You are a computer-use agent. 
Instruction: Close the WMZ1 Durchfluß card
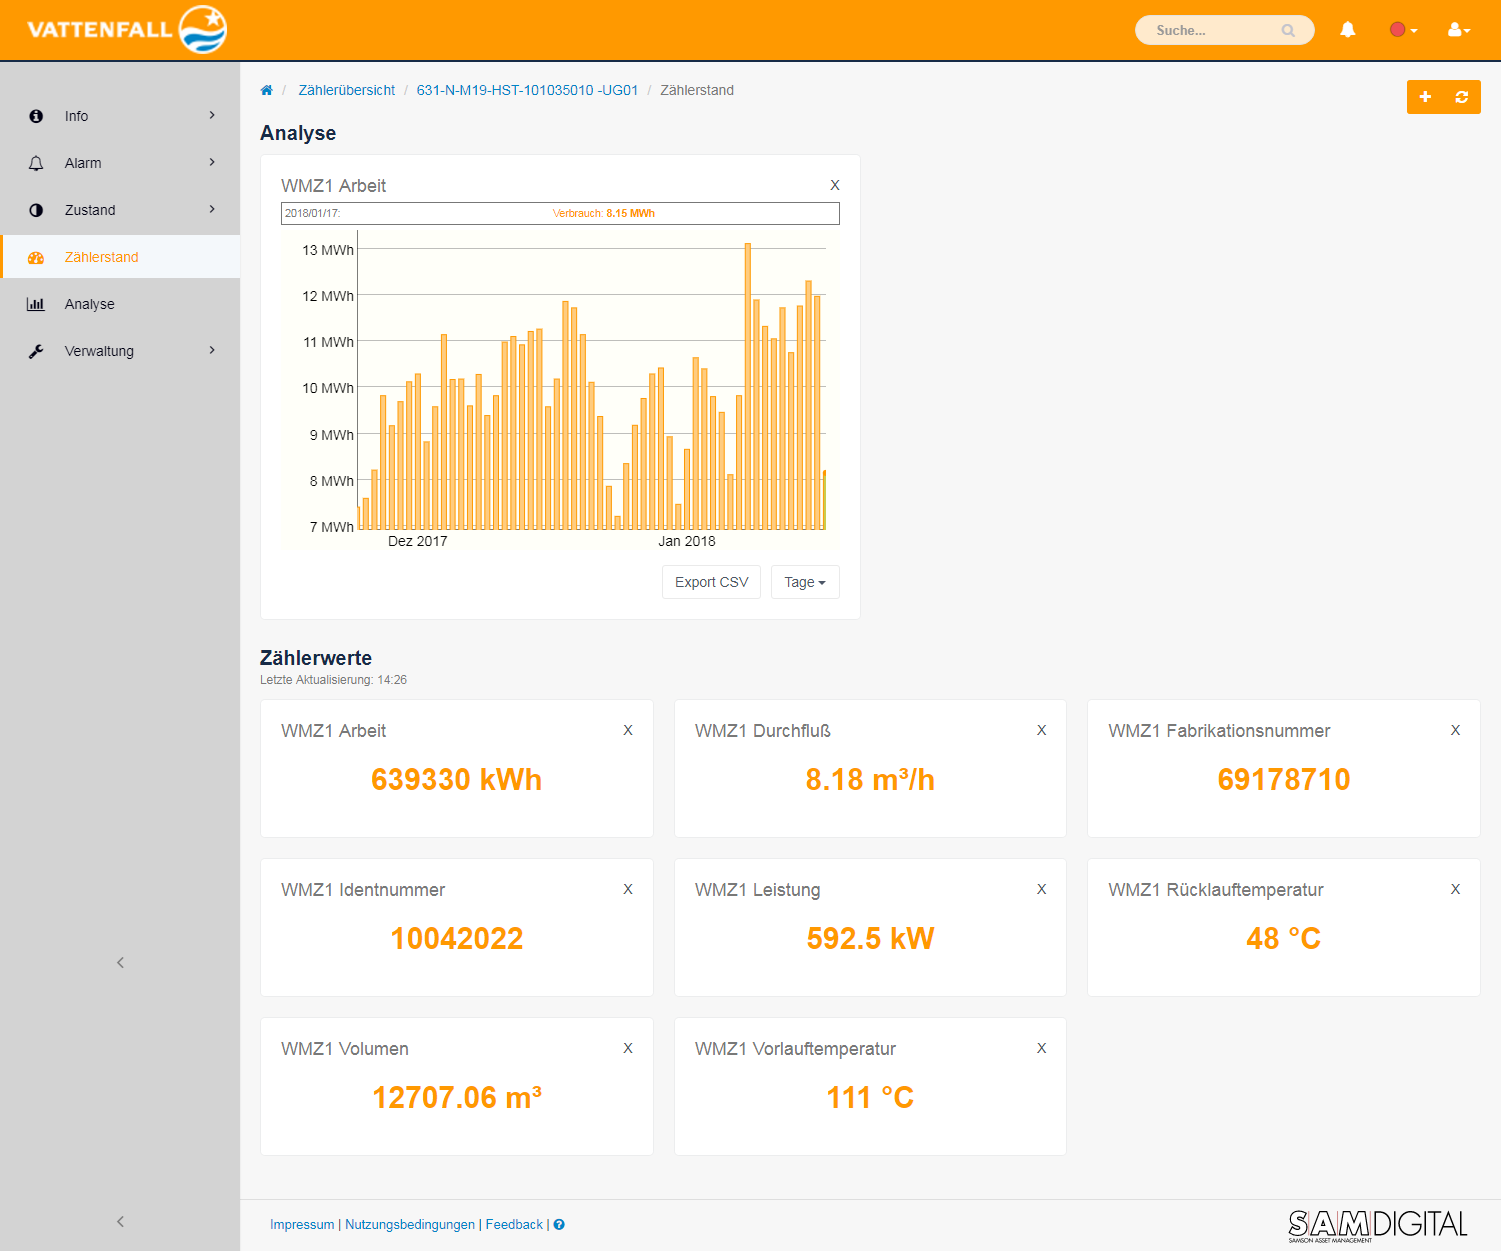[1042, 730]
